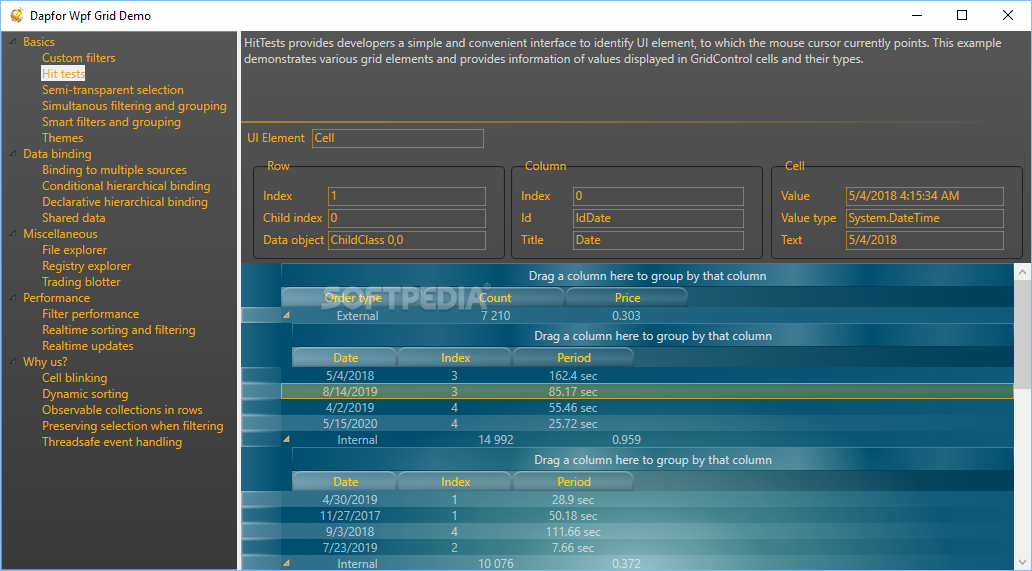Image resolution: width=1032 pixels, height=571 pixels.
Task: Click the Dapfor app icon in title bar
Action: pos(16,15)
